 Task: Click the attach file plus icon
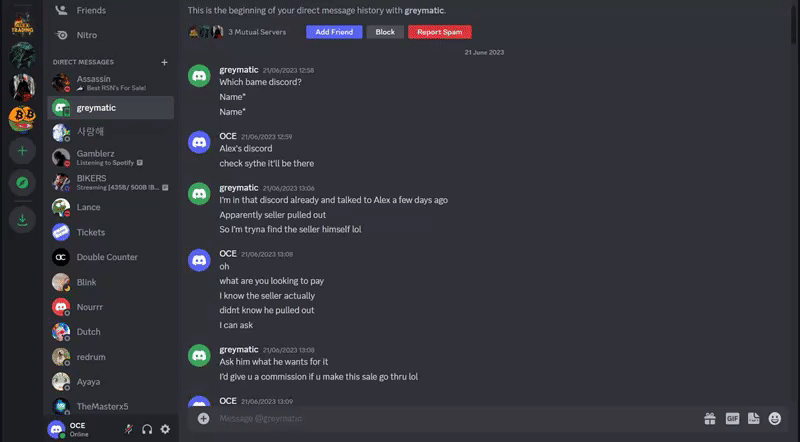click(x=204, y=419)
